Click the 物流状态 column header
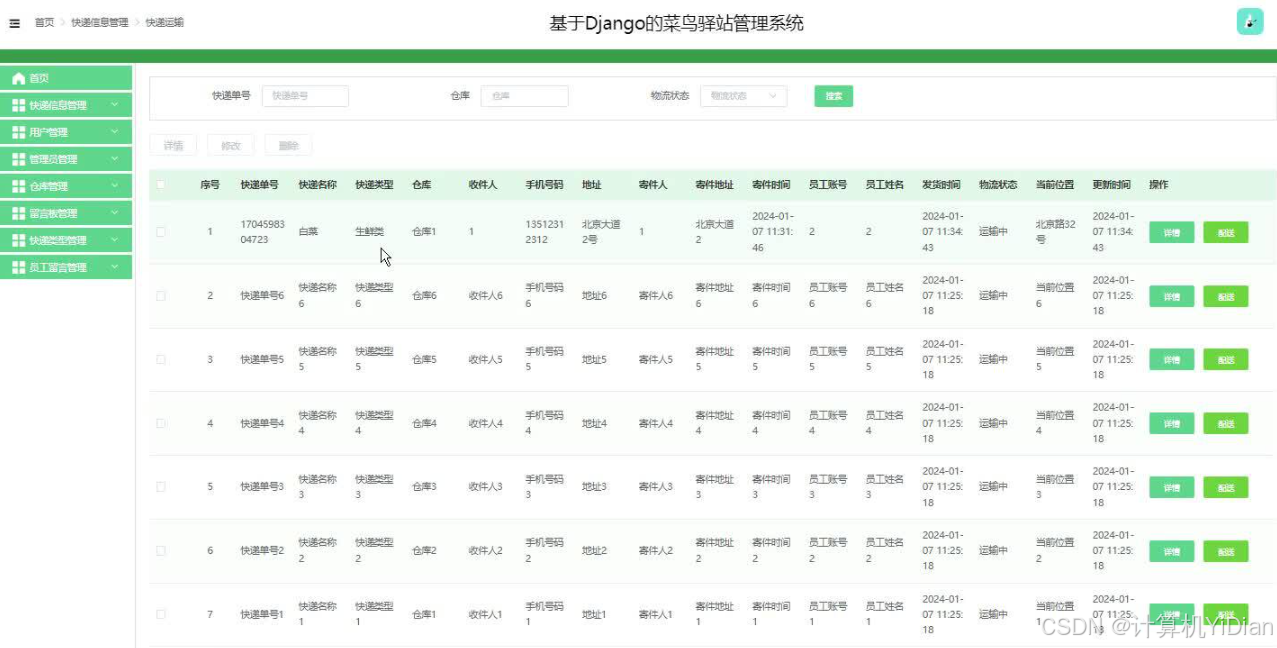The width and height of the screenshot is (1277, 648). 998,185
